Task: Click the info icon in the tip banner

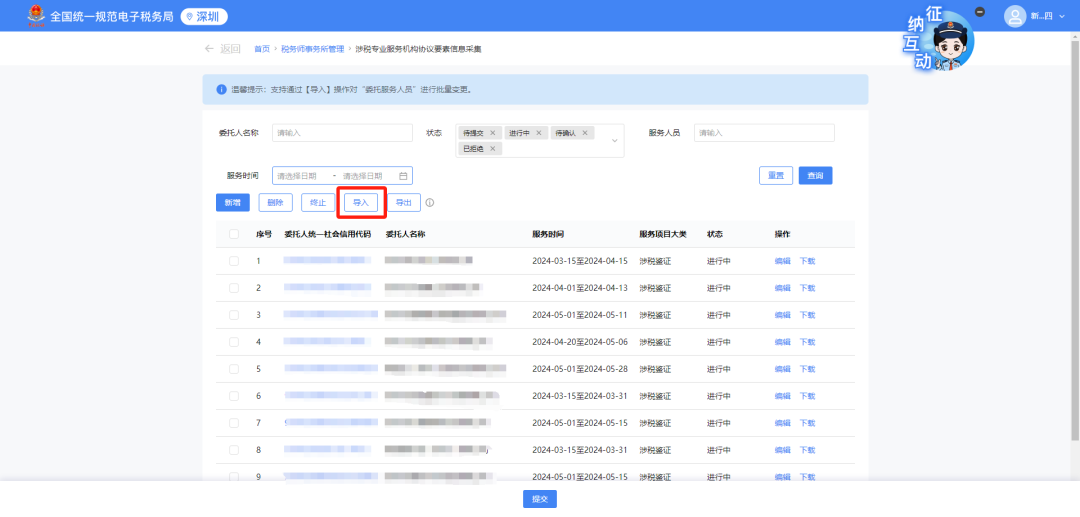Action: 221,89
